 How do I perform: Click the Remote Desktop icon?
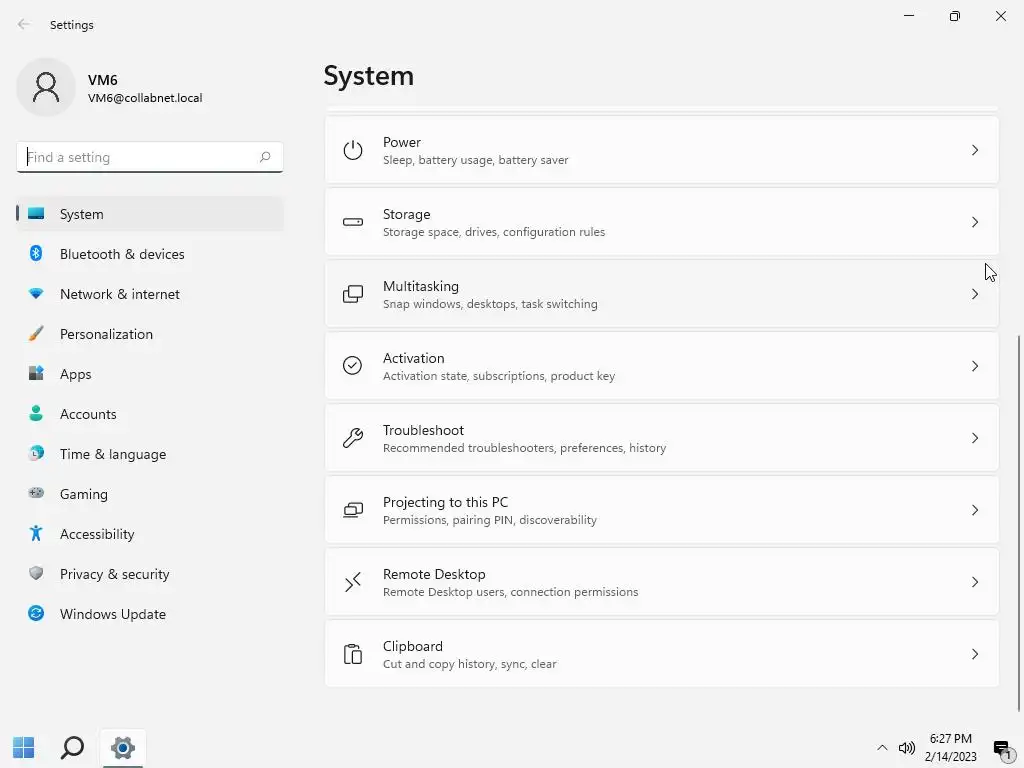pyautogui.click(x=352, y=582)
